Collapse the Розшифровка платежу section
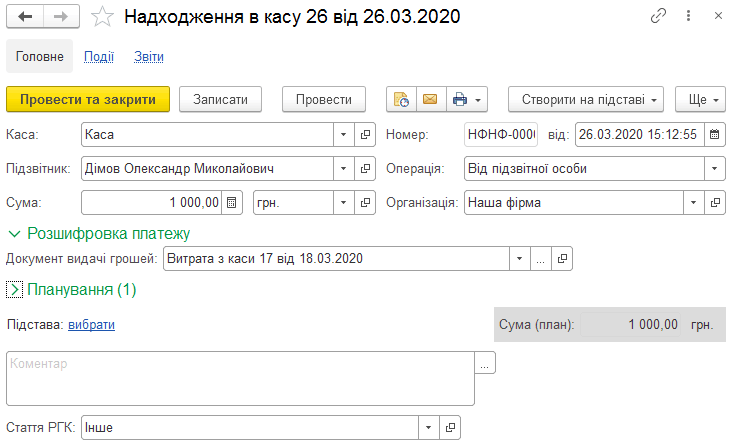Viewport: 732px width, 445px height. click(14, 234)
